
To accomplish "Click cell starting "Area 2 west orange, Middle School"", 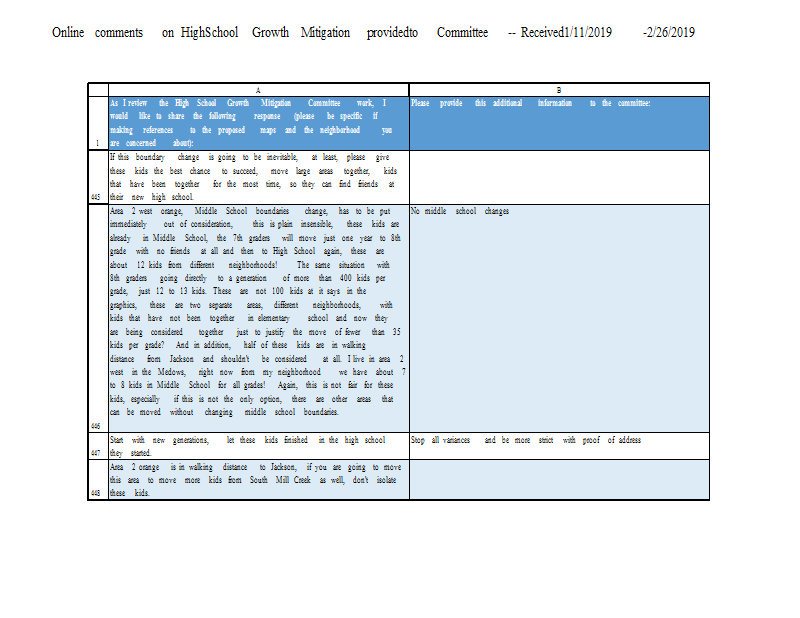I will pyautogui.click(x=259, y=318).
